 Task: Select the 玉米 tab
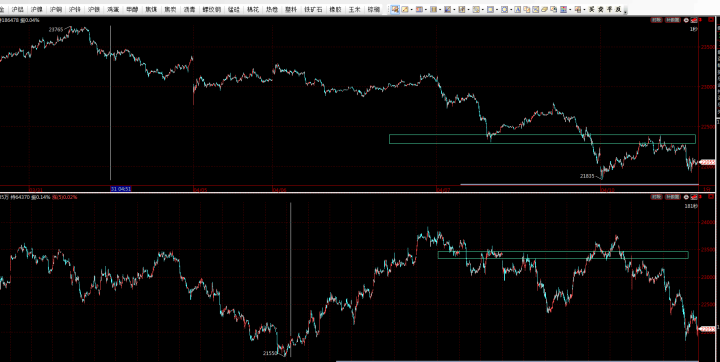[x=354, y=9]
